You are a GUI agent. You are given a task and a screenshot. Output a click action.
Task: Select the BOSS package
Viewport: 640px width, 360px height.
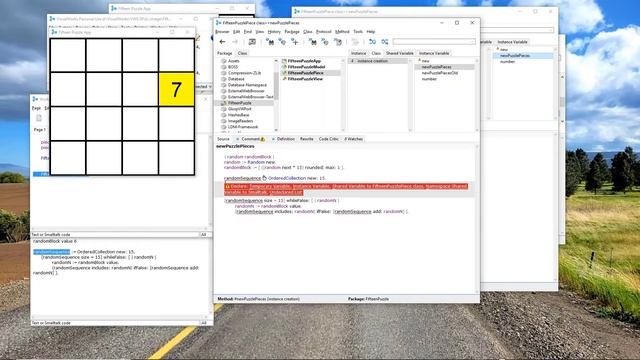(x=233, y=67)
